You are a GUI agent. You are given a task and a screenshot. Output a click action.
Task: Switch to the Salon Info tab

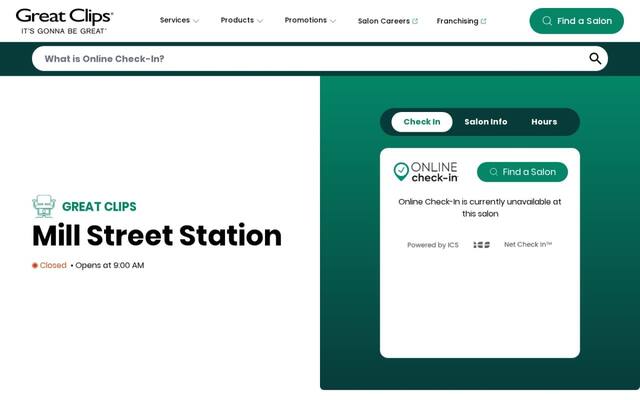pos(485,122)
